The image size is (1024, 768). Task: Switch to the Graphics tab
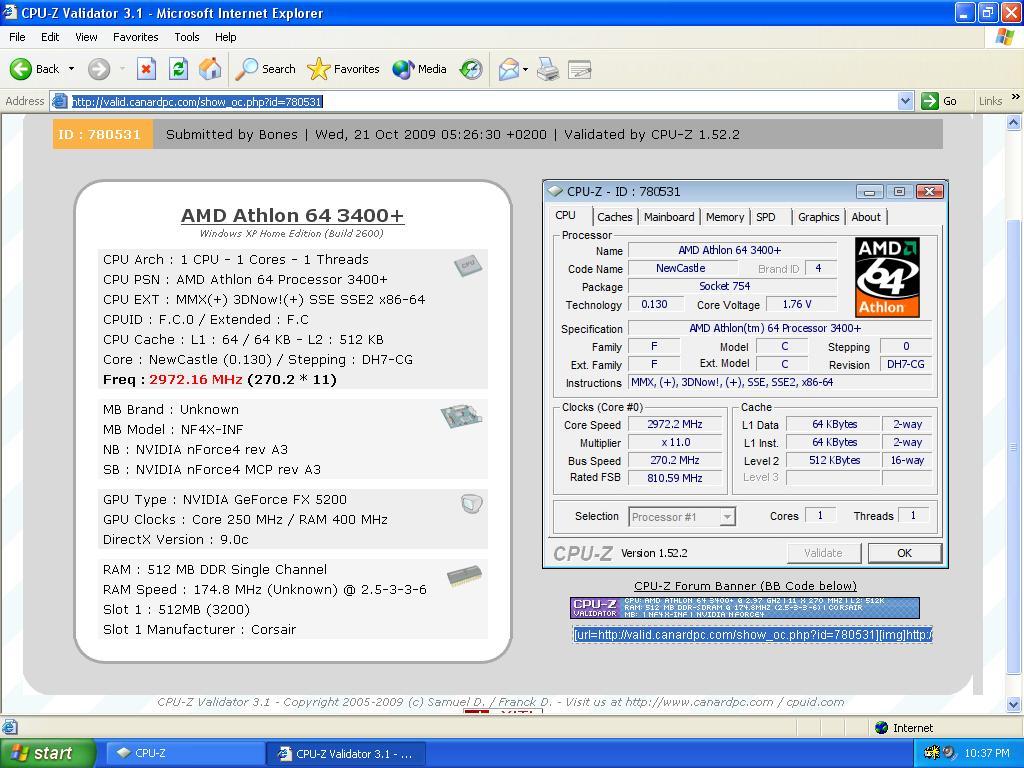tap(818, 217)
